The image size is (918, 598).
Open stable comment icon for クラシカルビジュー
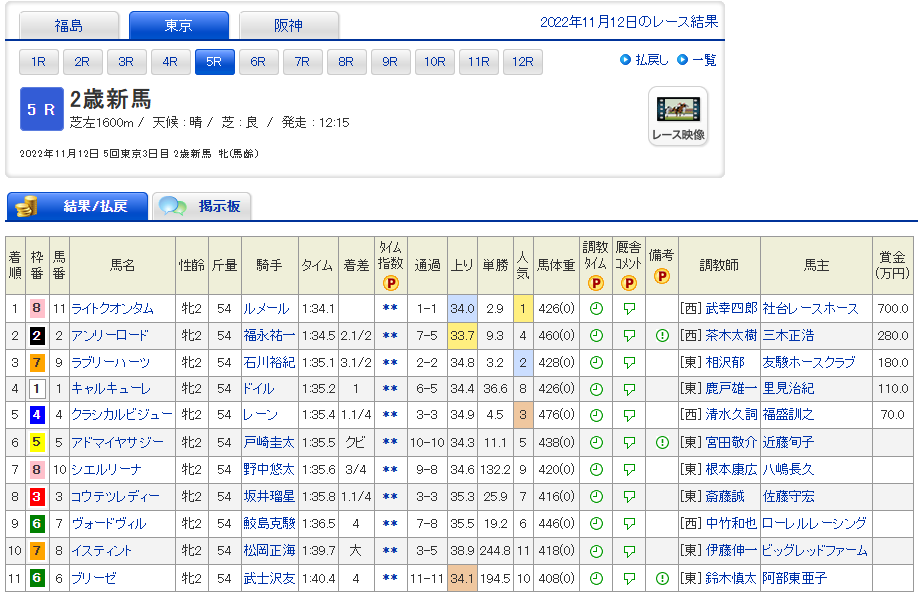[x=629, y=416]
